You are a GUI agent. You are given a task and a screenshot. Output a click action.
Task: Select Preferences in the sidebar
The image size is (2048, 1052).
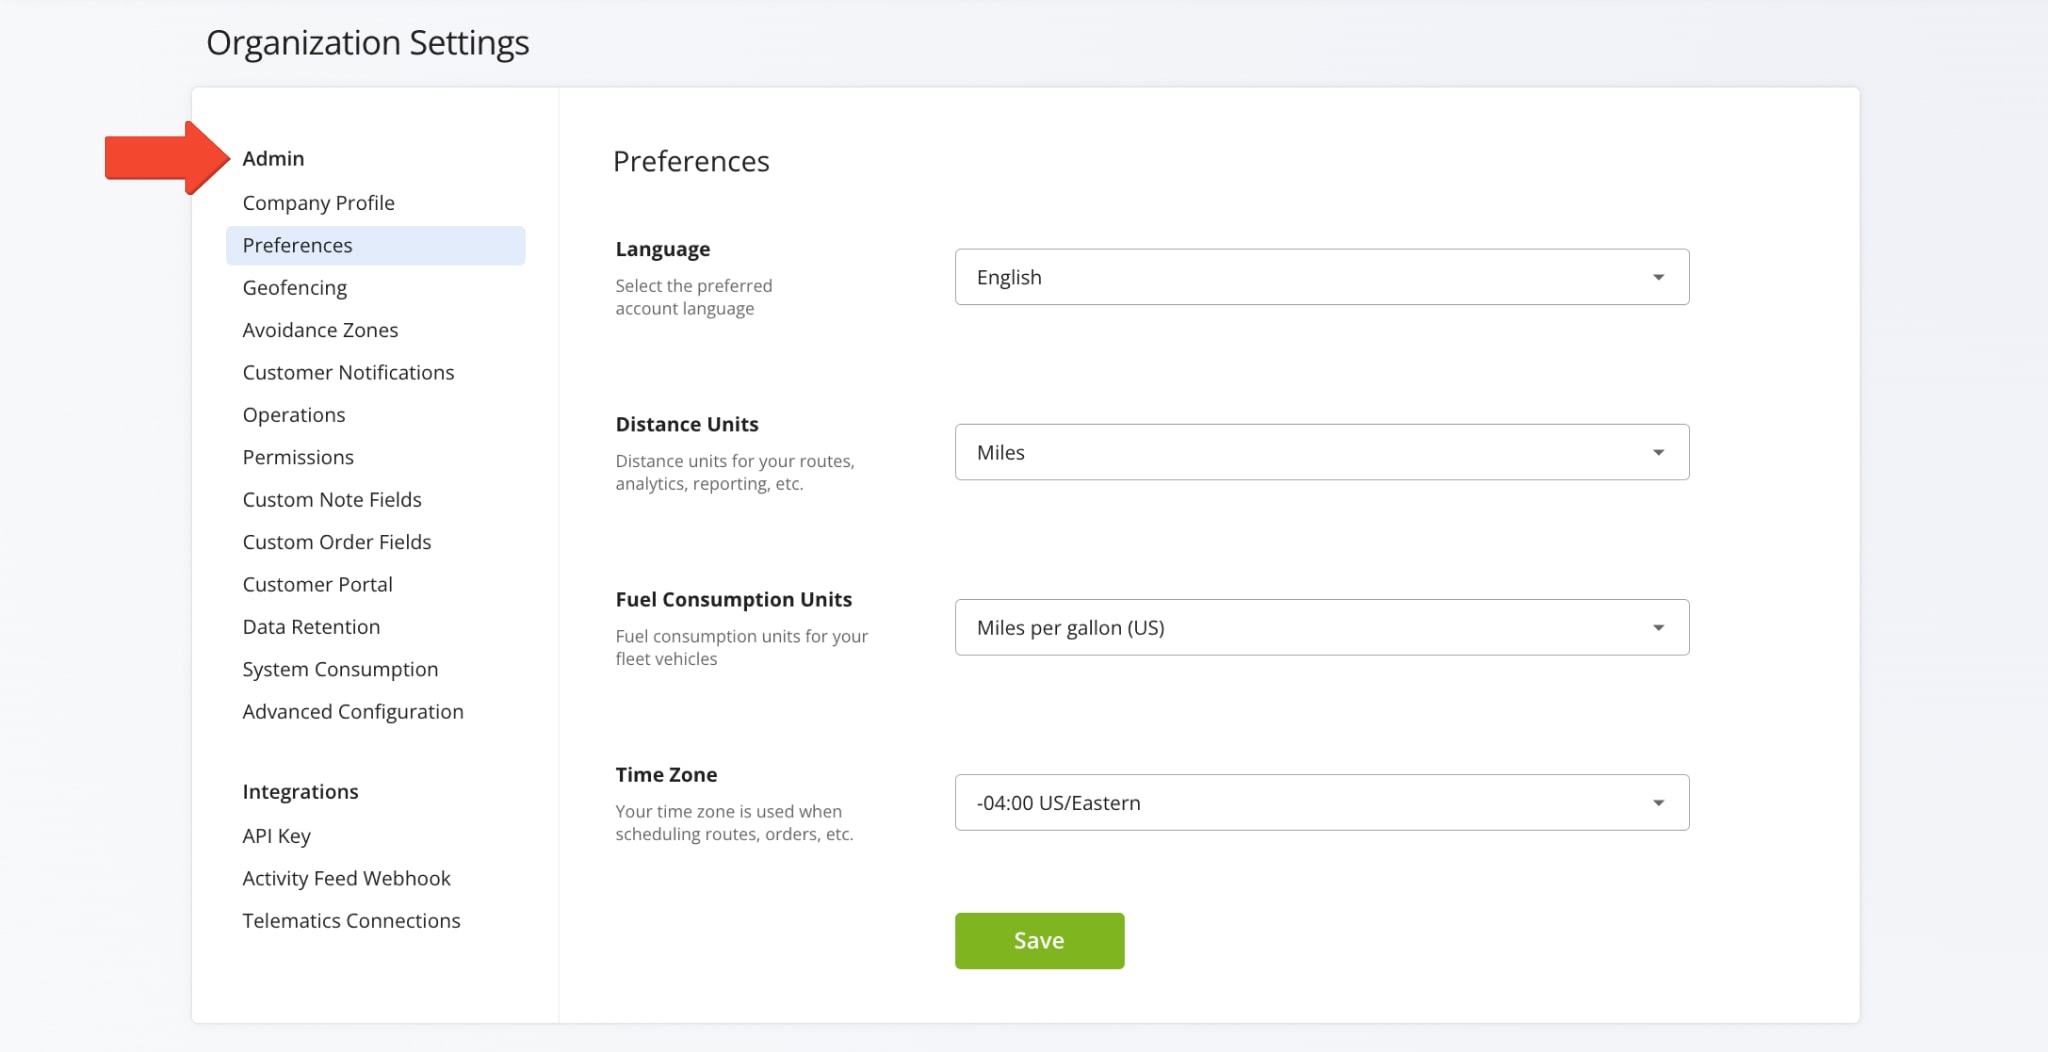[298, 246]
